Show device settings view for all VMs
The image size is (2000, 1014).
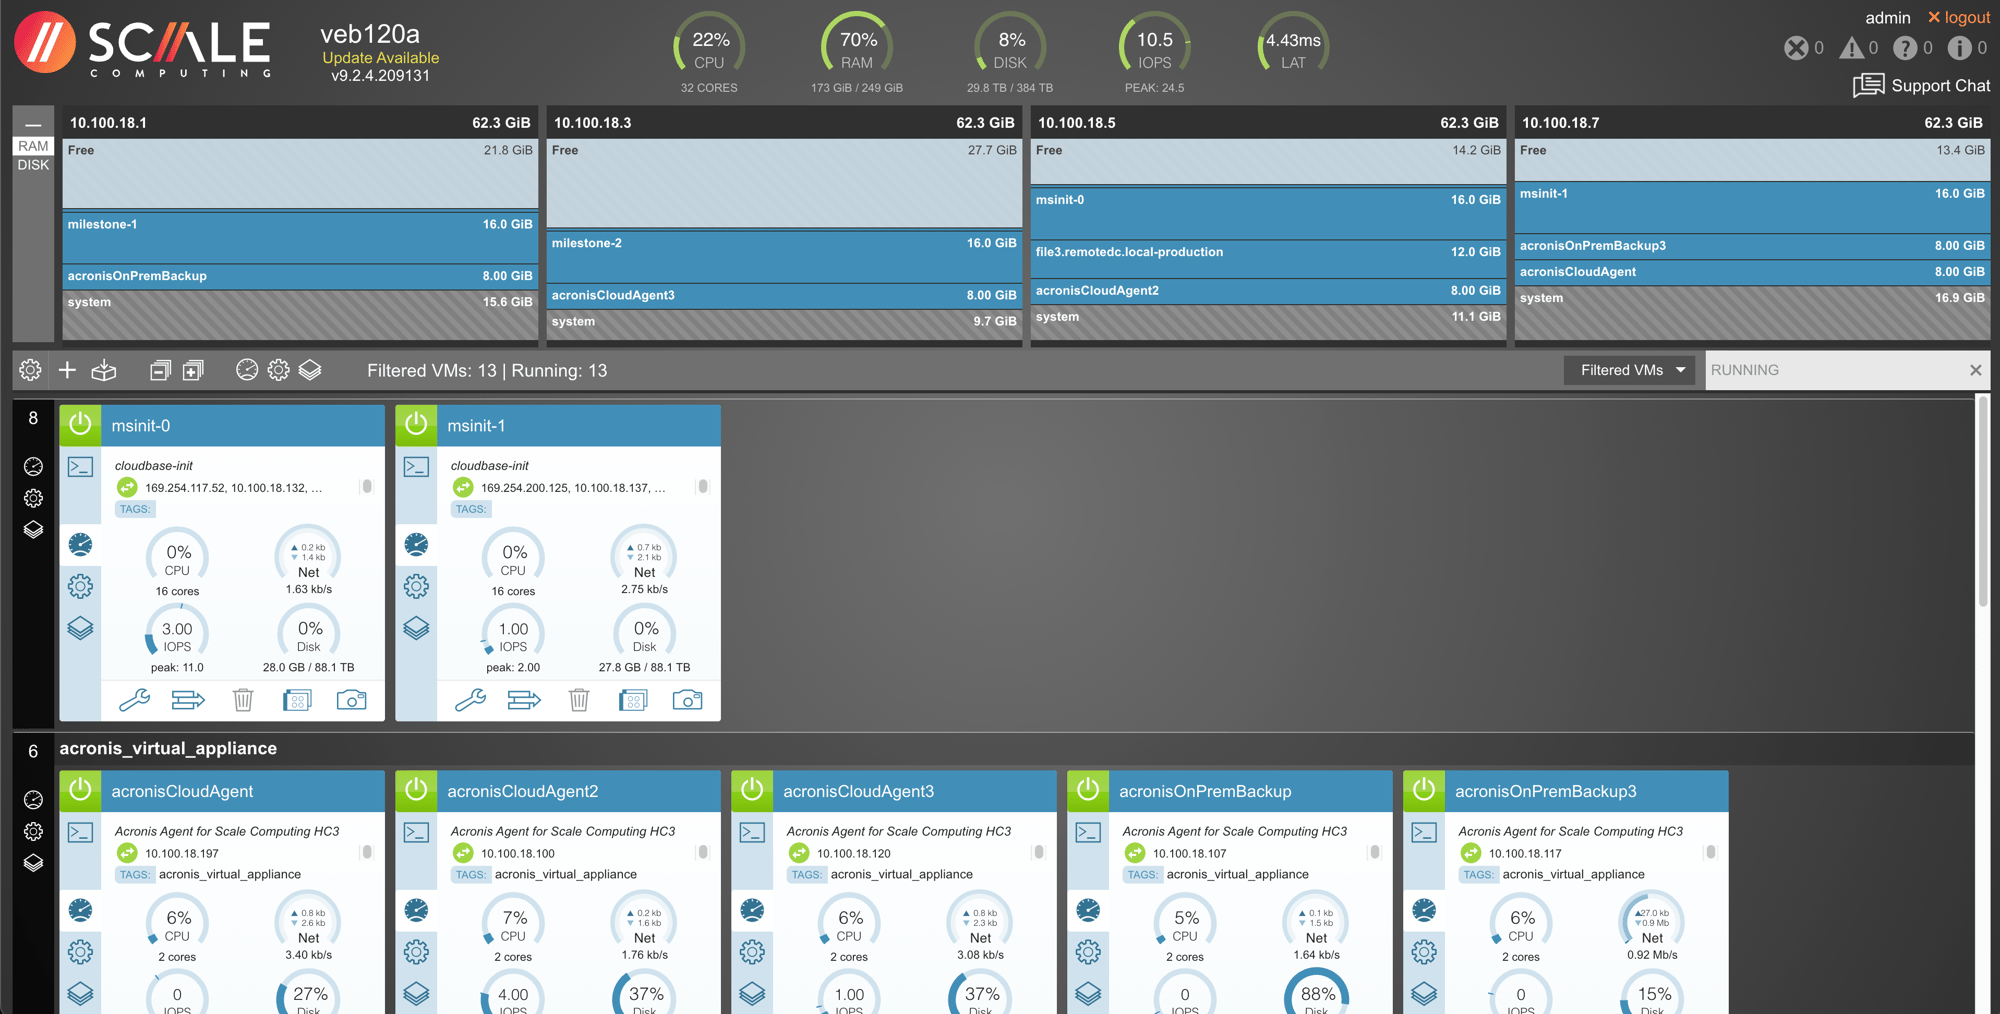278,370
